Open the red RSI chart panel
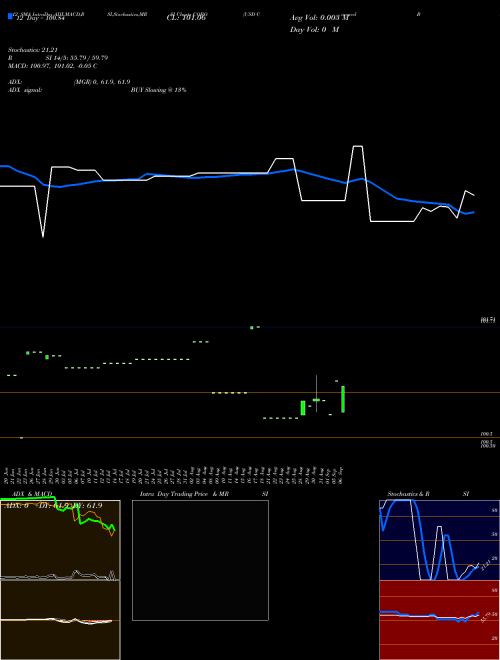Screen dimensions: 500x660 (x=439, y=620)
